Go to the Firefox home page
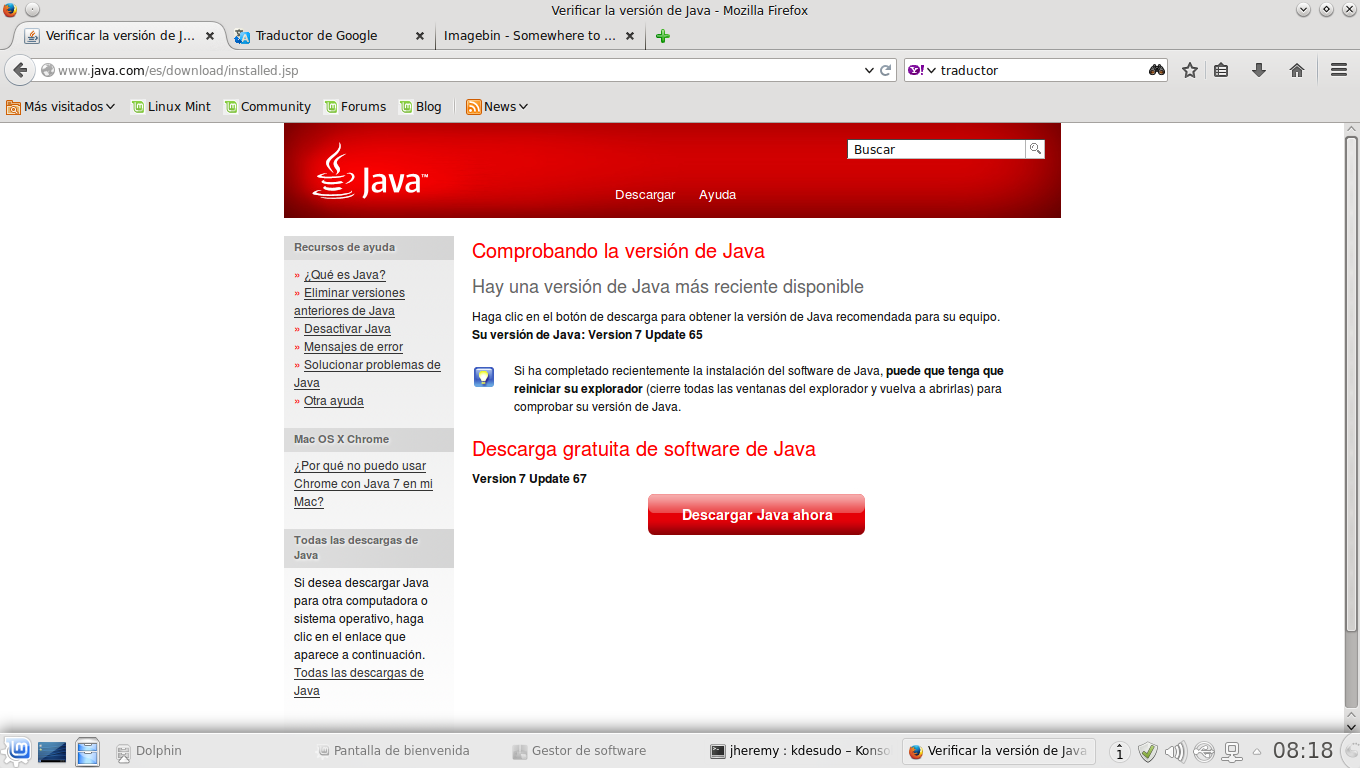Screen dimensions: 1360x768 click(x=1297, y=70)
